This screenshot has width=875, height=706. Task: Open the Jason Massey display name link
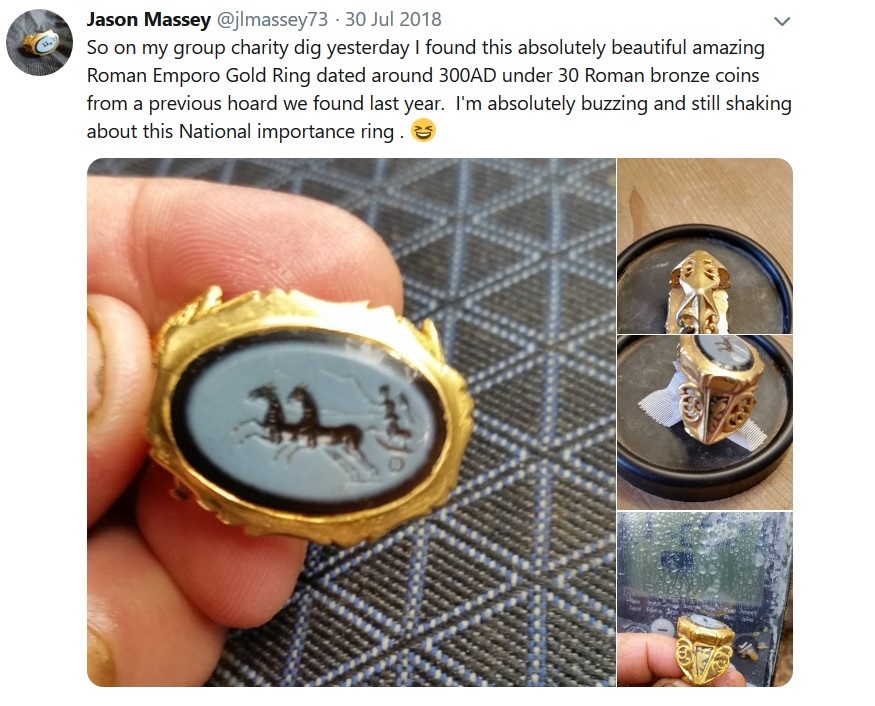point(148,20)
